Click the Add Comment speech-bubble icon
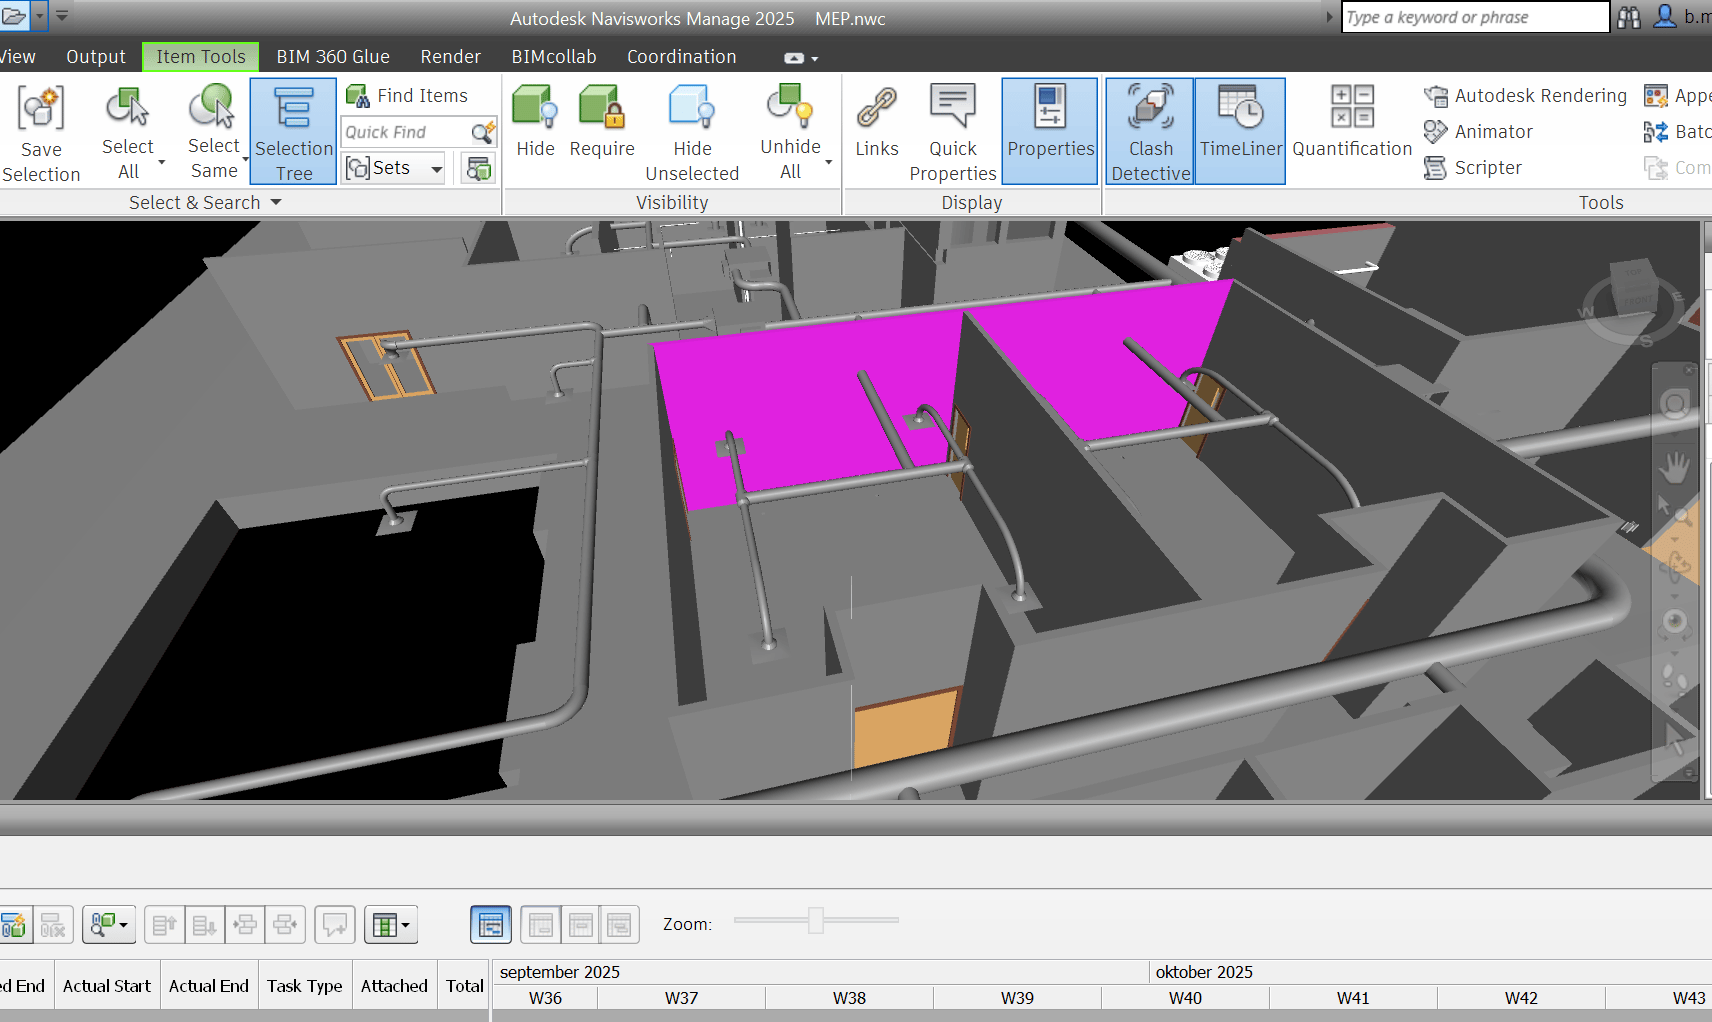 335,925
